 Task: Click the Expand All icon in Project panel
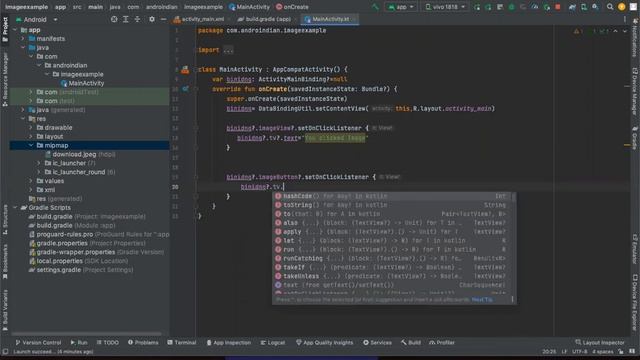pos(126,19)
